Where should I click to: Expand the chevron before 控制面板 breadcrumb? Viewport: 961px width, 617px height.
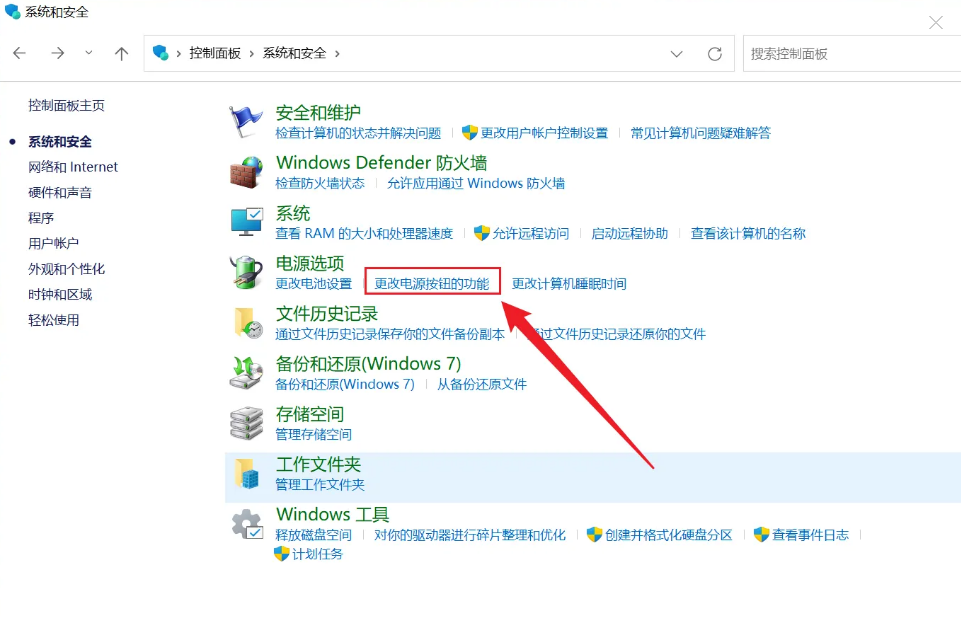click(x=178, y=54)
